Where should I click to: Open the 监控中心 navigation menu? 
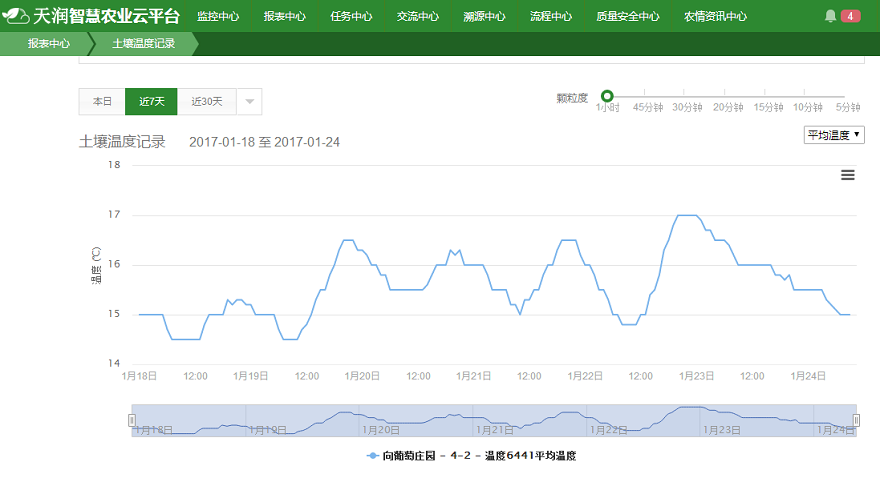tap(217, 16)
